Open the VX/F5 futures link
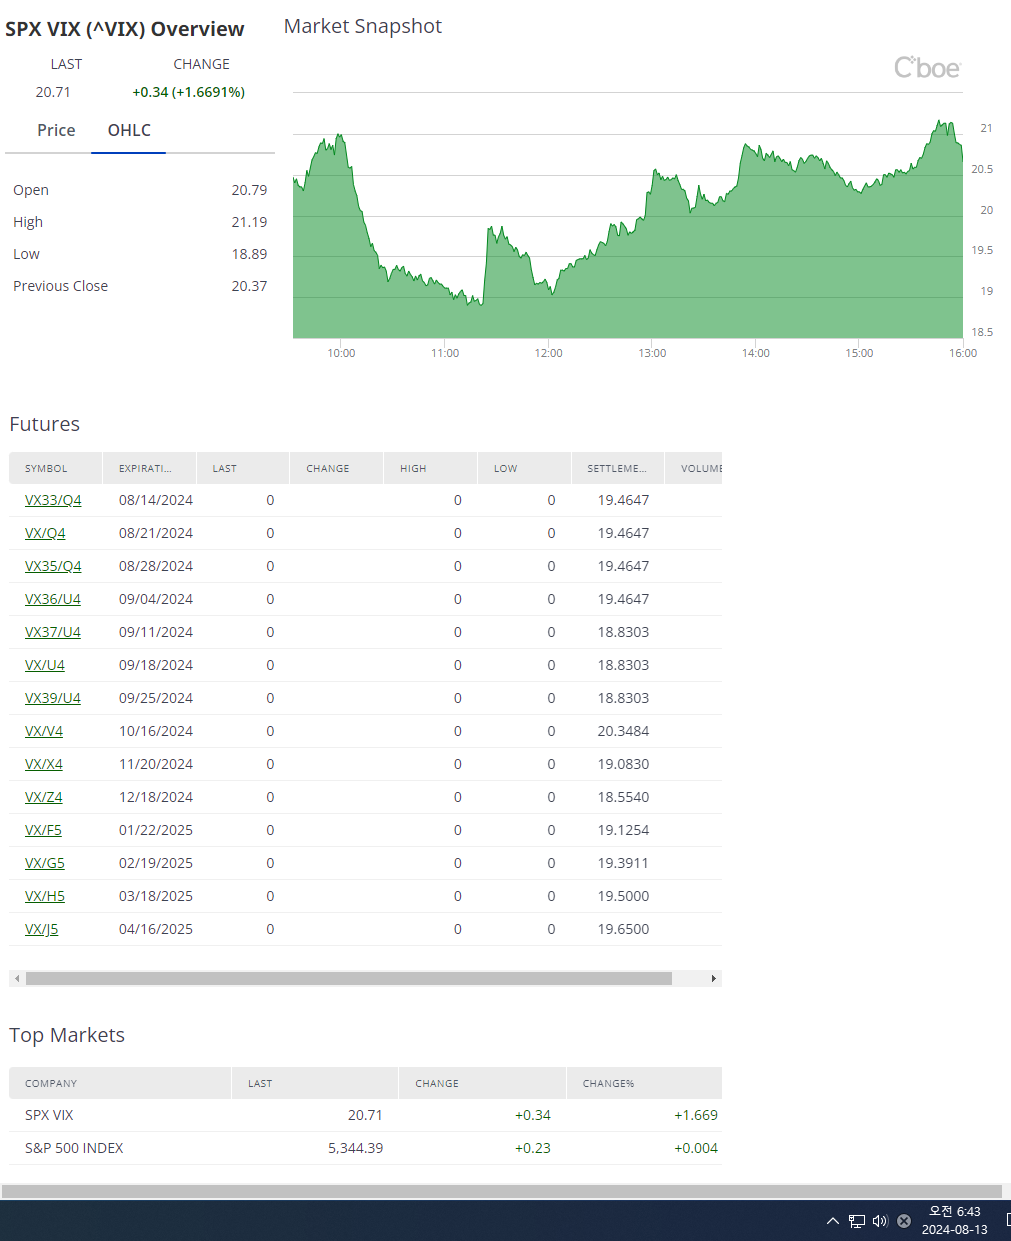Screen dimensions: 1011x1241 [x=43, y=830]
